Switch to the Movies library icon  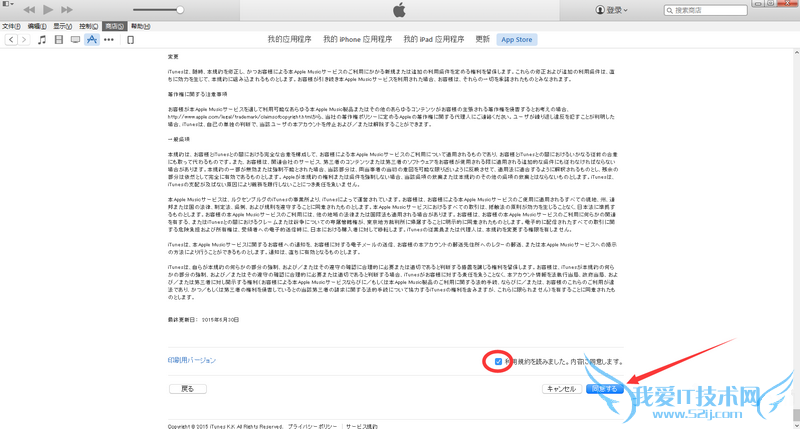[x=59, y=39]
